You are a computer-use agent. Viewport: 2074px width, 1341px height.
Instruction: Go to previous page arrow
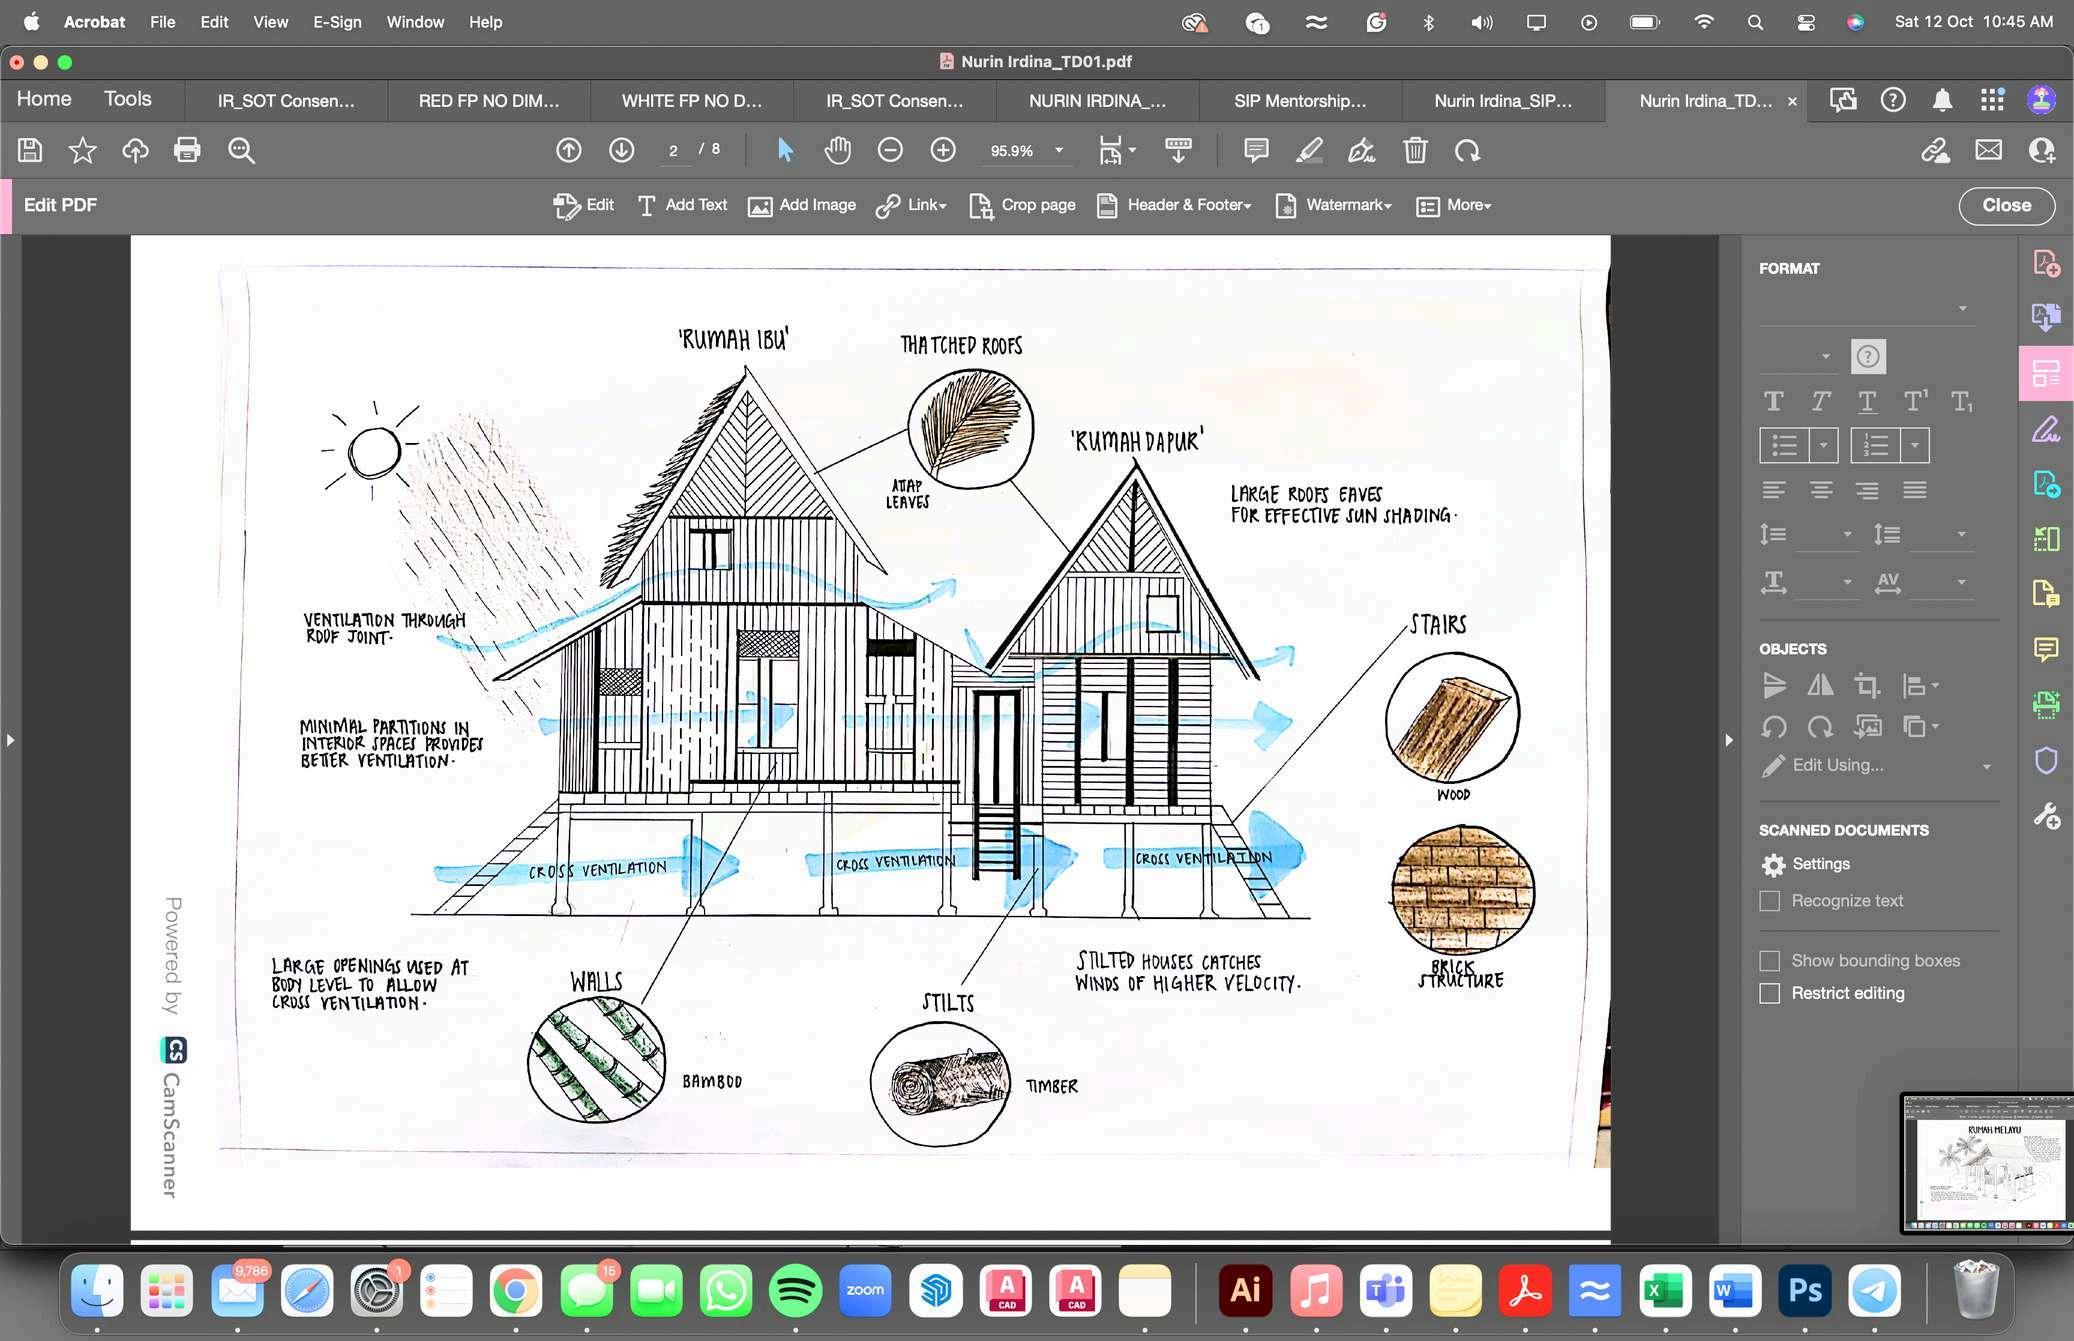coord(568,150)
